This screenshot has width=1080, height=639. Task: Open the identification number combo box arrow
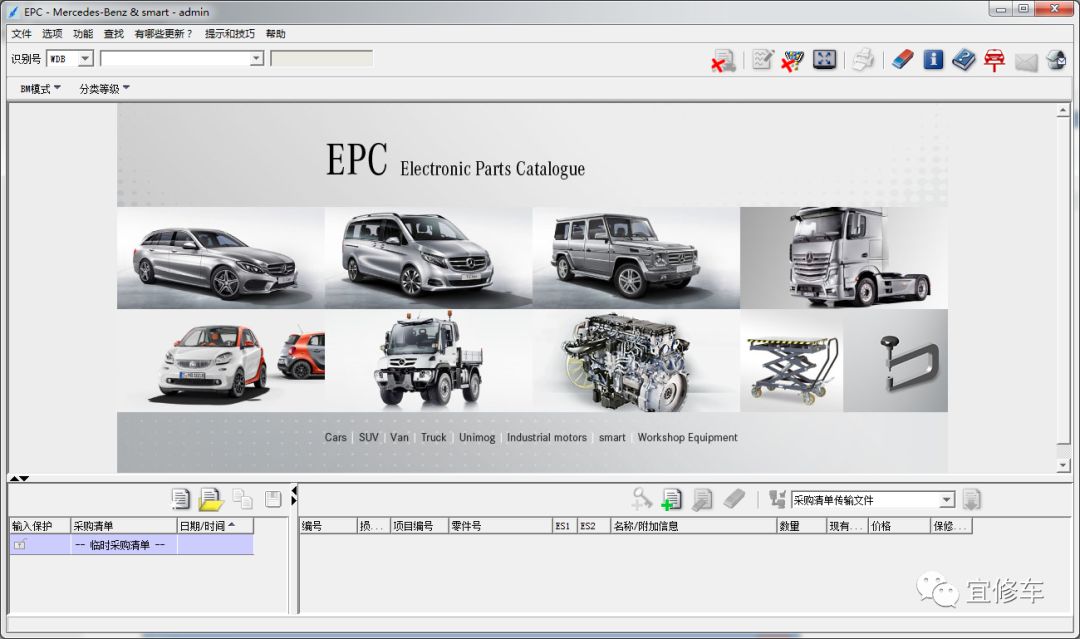tap(256, 59)
